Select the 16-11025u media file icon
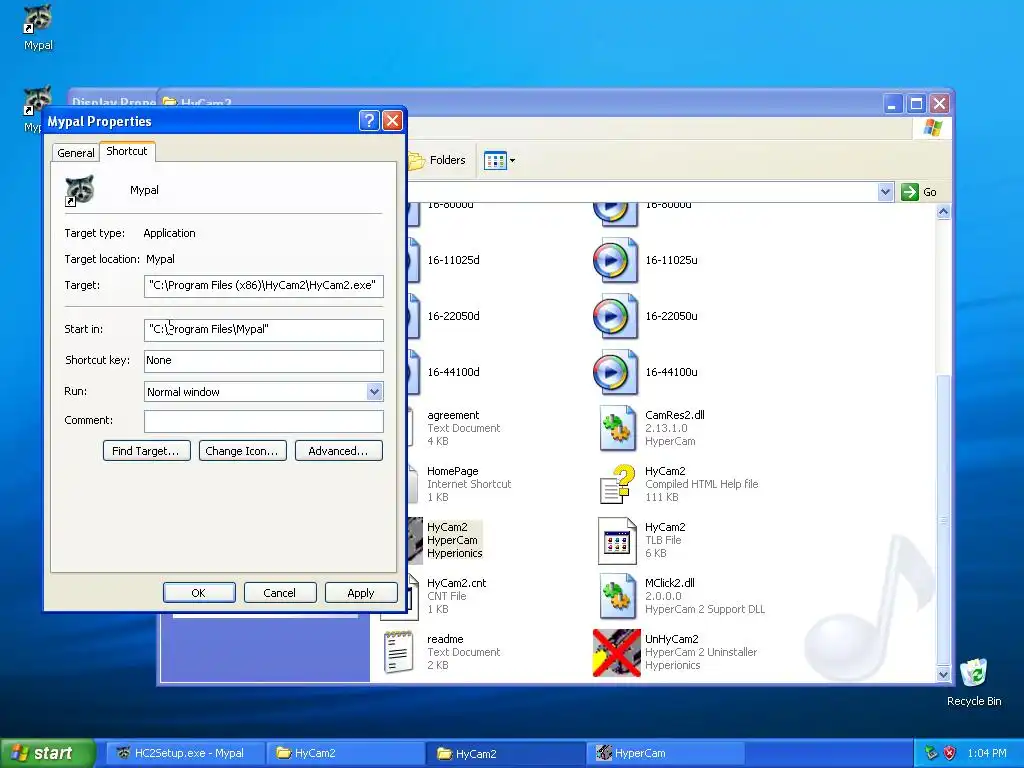The width and height of the screenshot is (1024, 768). [615, 260]
